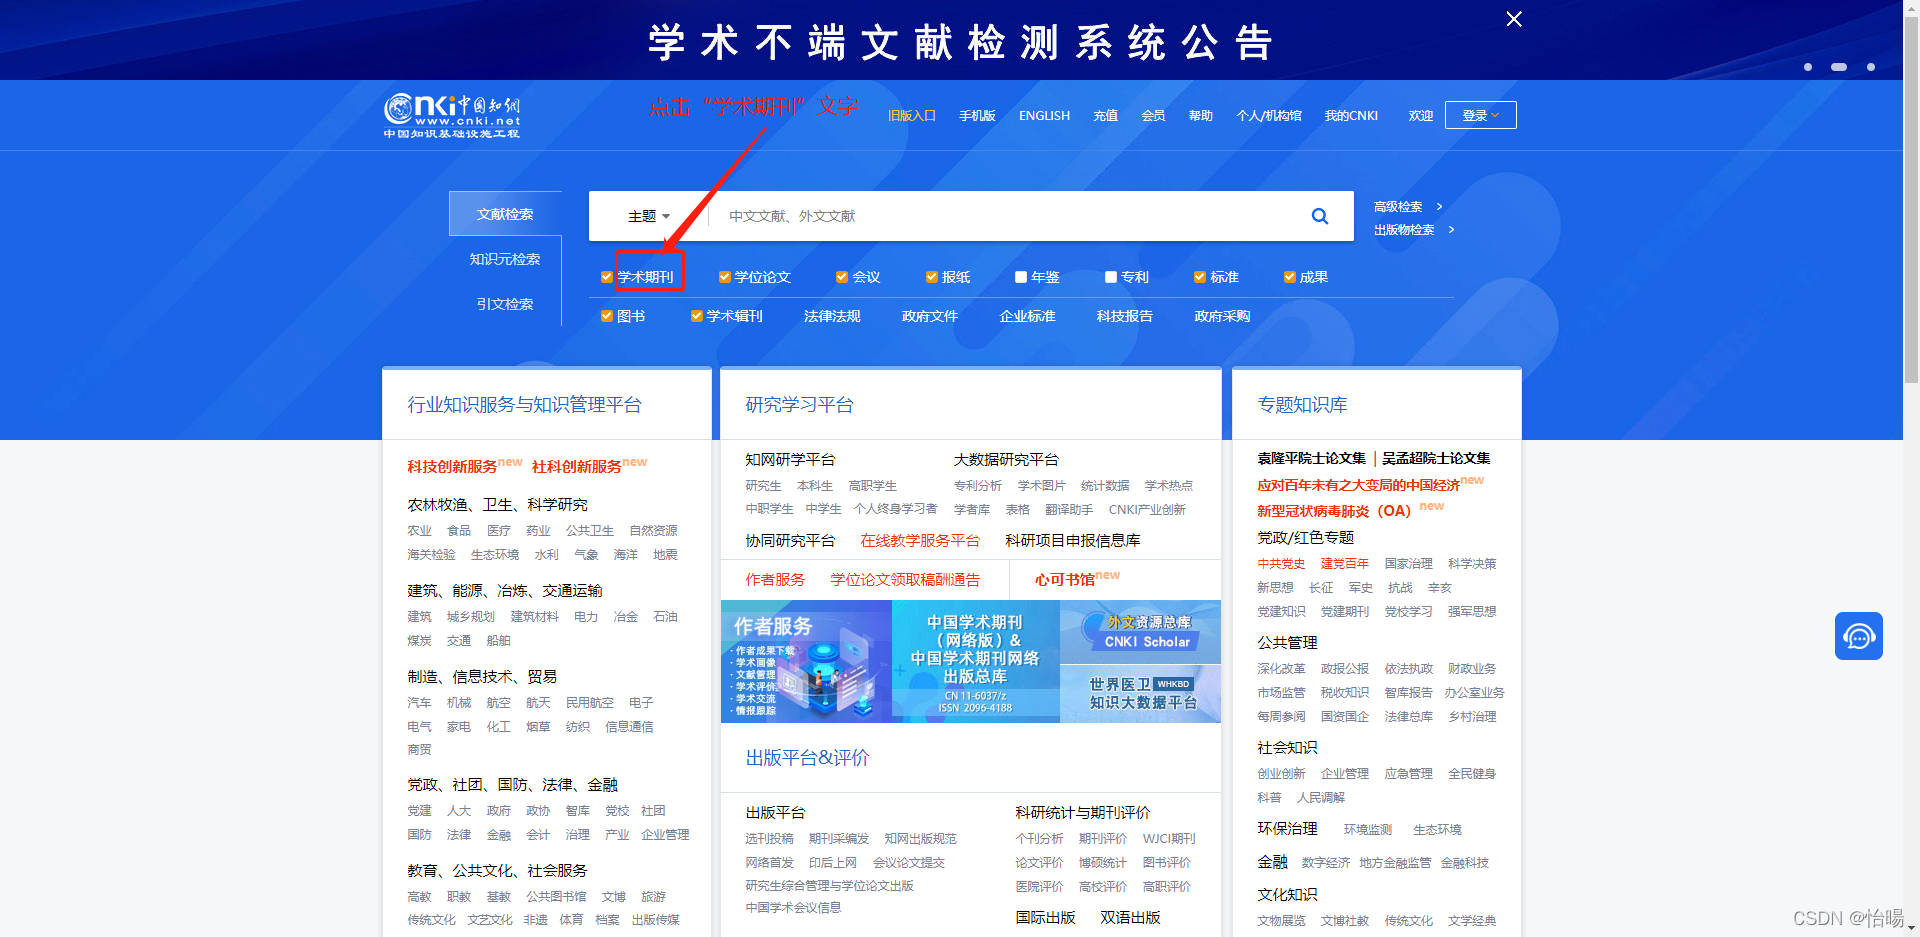Viewport: 1920px width, 937px height.
Task: Check the 年鉴 checkbox
Action: [1021, 277]
